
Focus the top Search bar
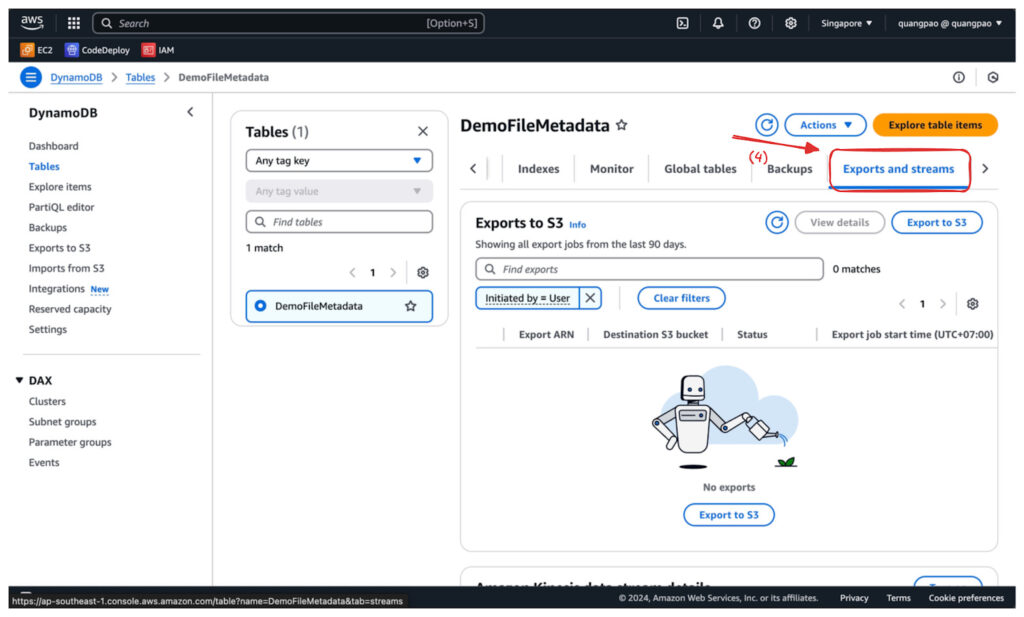(x=288, y=23)
